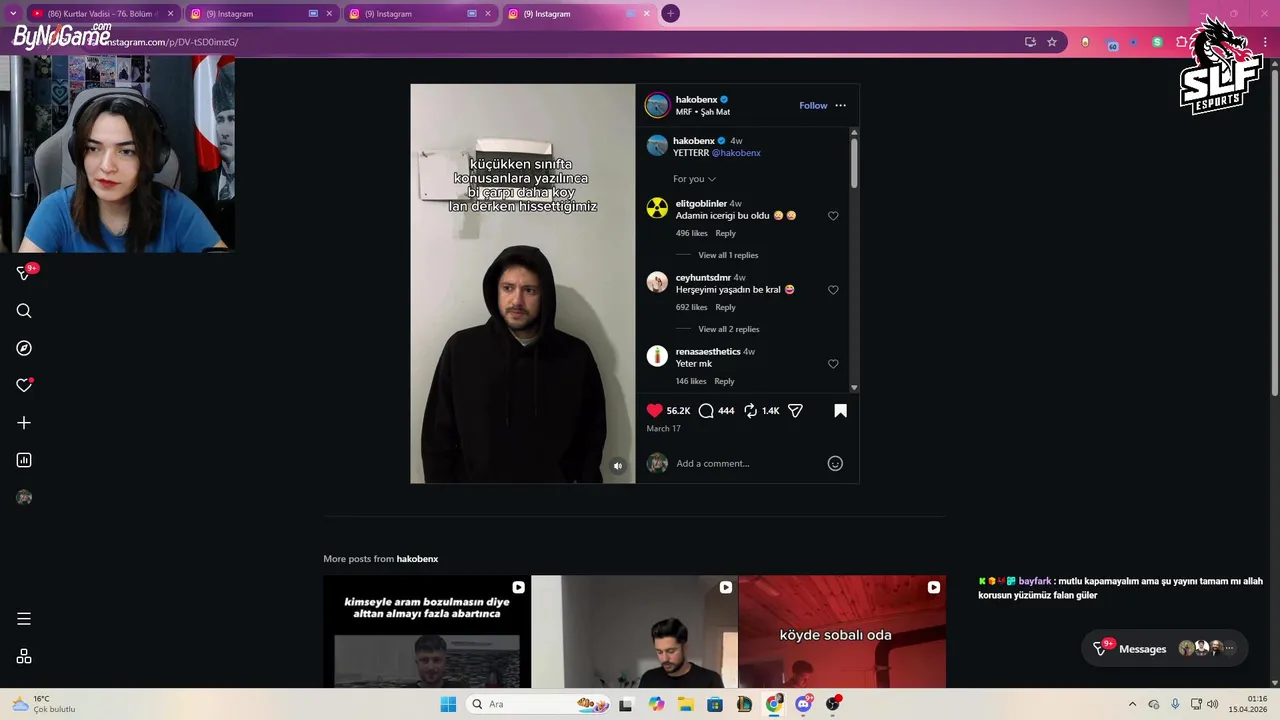Open post more options three-dot menu

(840, 105)
